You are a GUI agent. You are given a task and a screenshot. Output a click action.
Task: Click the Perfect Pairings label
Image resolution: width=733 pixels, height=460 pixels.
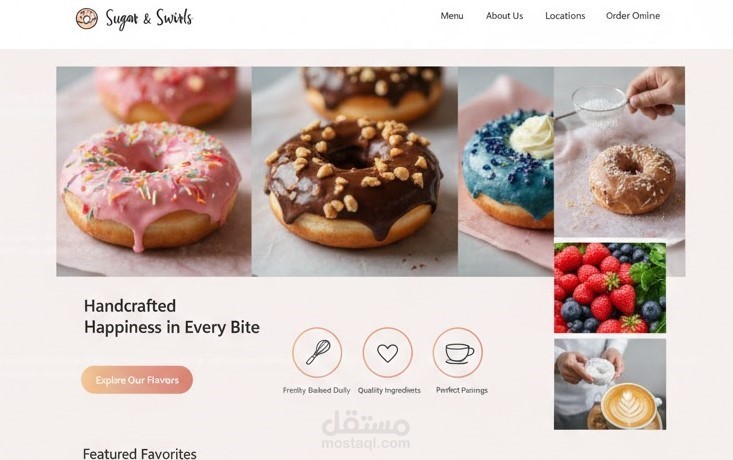click(462, 390)
